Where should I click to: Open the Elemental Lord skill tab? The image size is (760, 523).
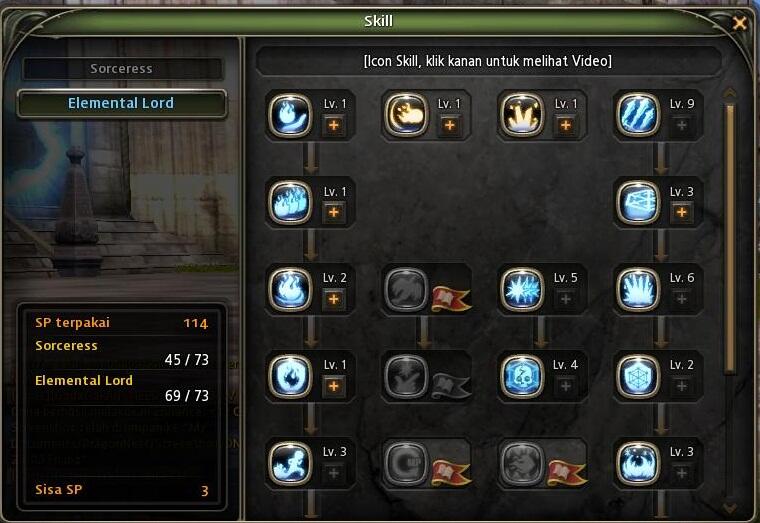(x=122, y=103)
